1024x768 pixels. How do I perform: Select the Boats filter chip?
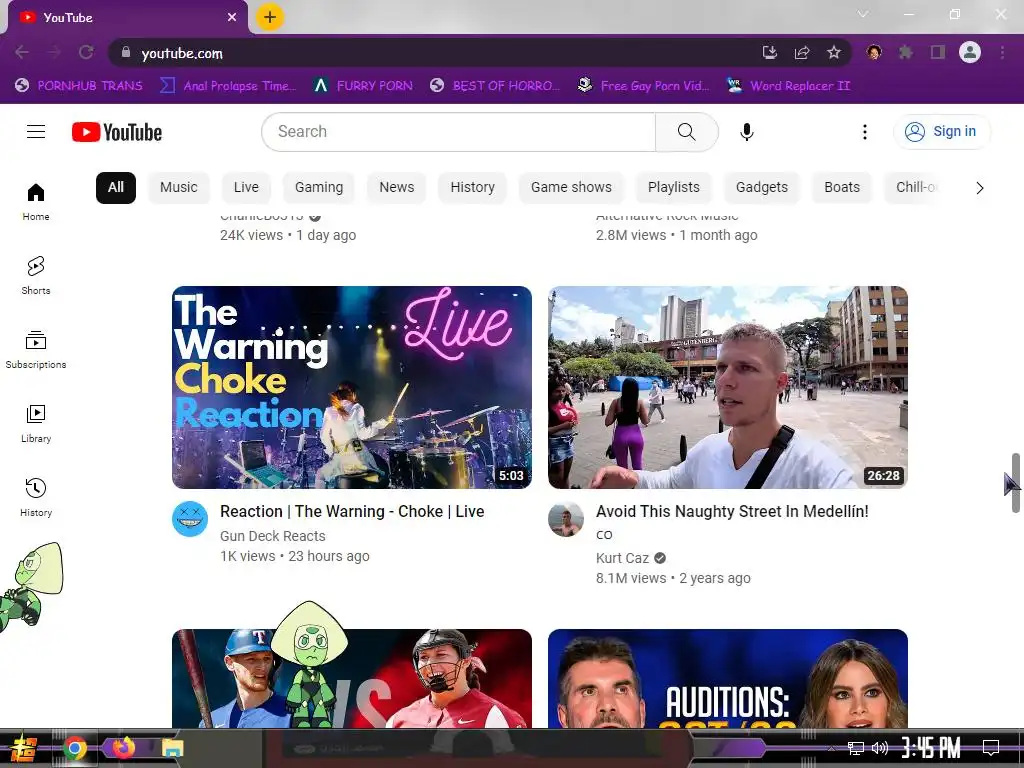(842, 187)
